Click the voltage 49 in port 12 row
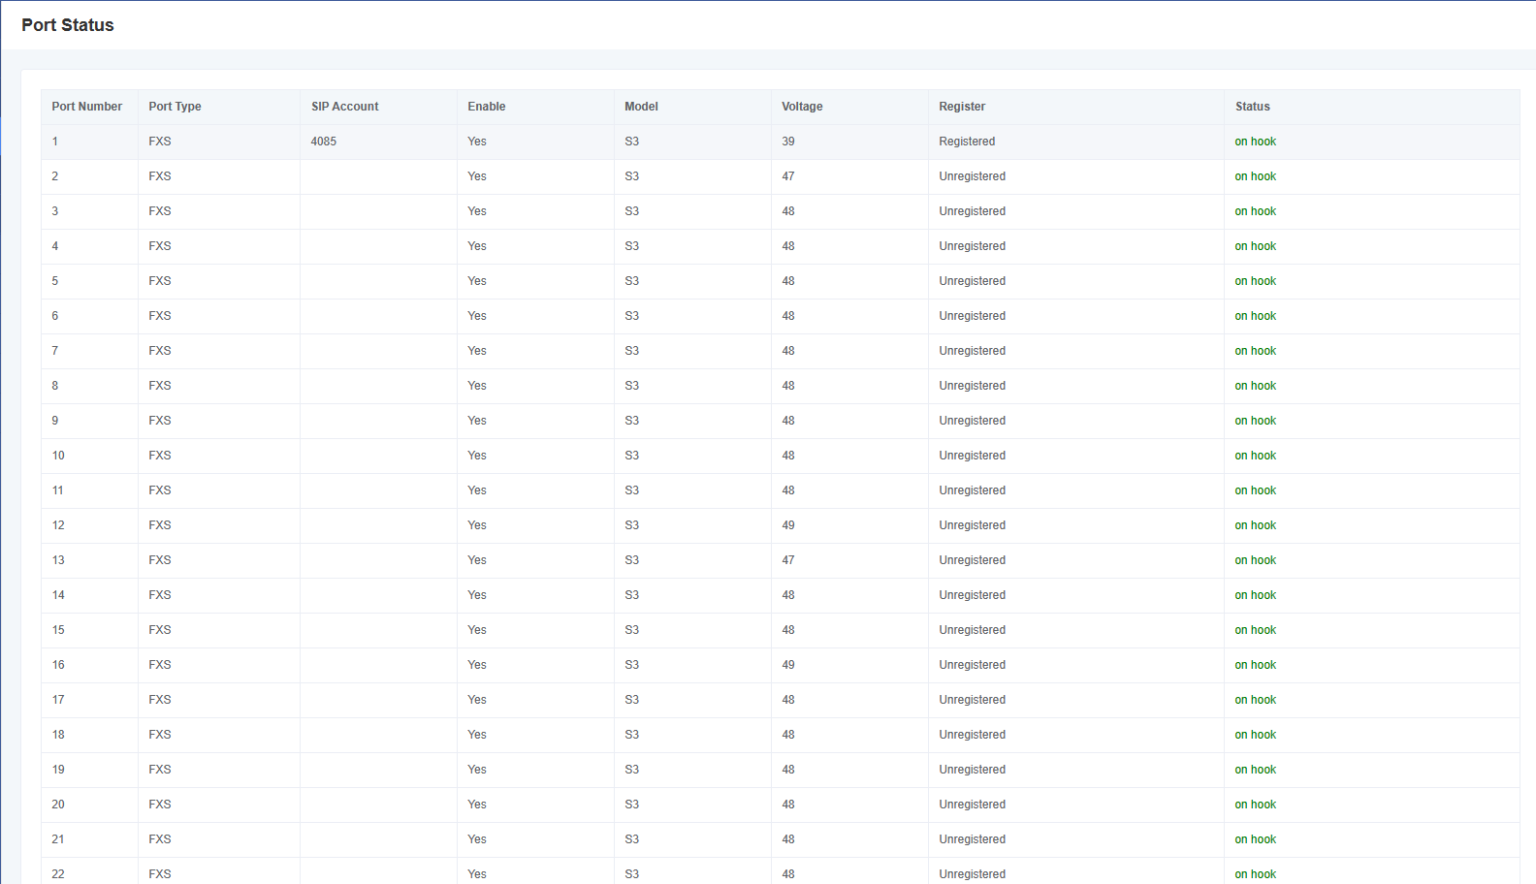Image resolution: width=1536 pixels, height=884 pixels. click(x=788, y=526)
